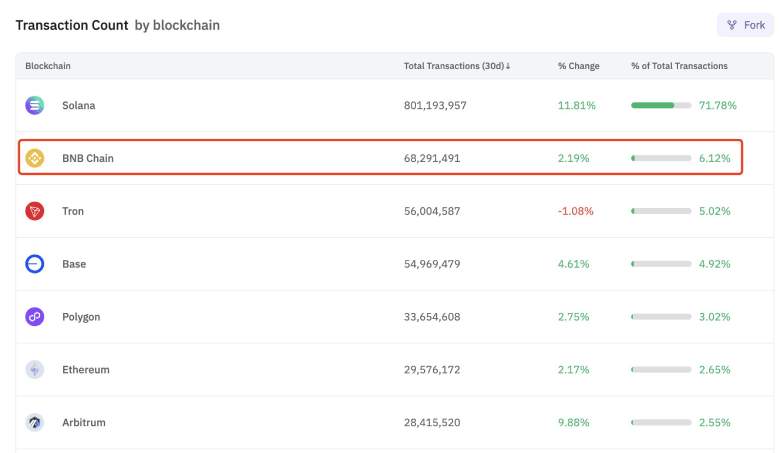The width and height of the screenshot is (780, 453).
Task: Click the BNB Chain logo icon
Action: click(x=35, y=158)
